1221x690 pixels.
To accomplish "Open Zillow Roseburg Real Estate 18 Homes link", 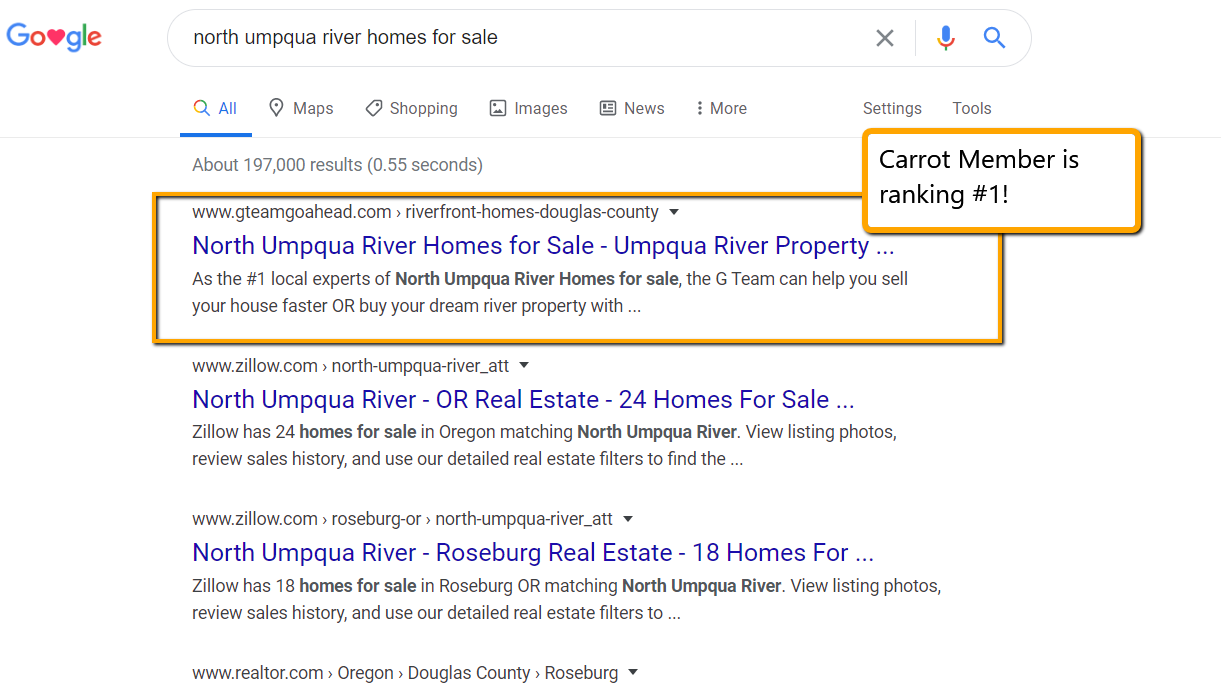I will (x=533, y=553).
